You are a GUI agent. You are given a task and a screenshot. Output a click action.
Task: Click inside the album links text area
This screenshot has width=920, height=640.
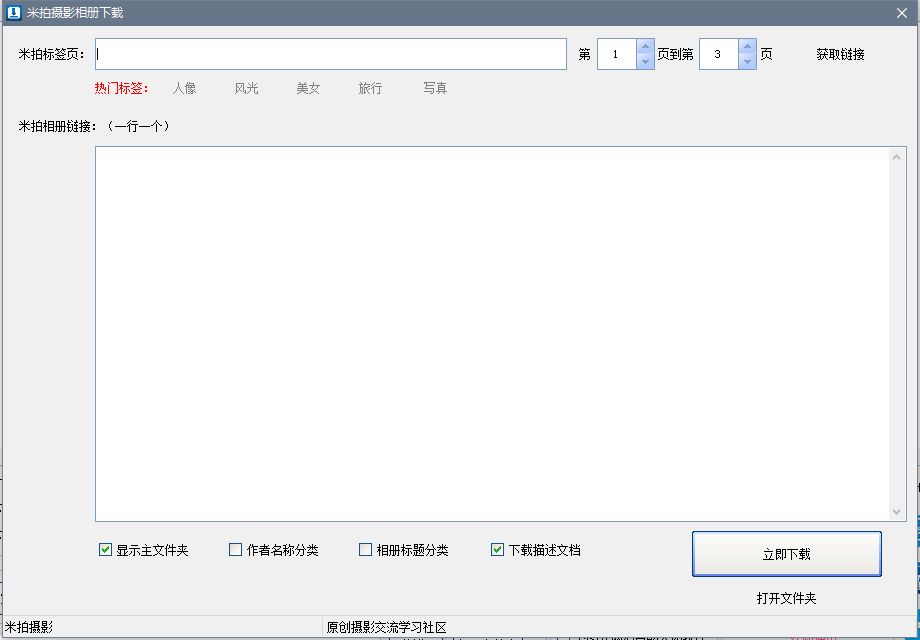point(492,334)
